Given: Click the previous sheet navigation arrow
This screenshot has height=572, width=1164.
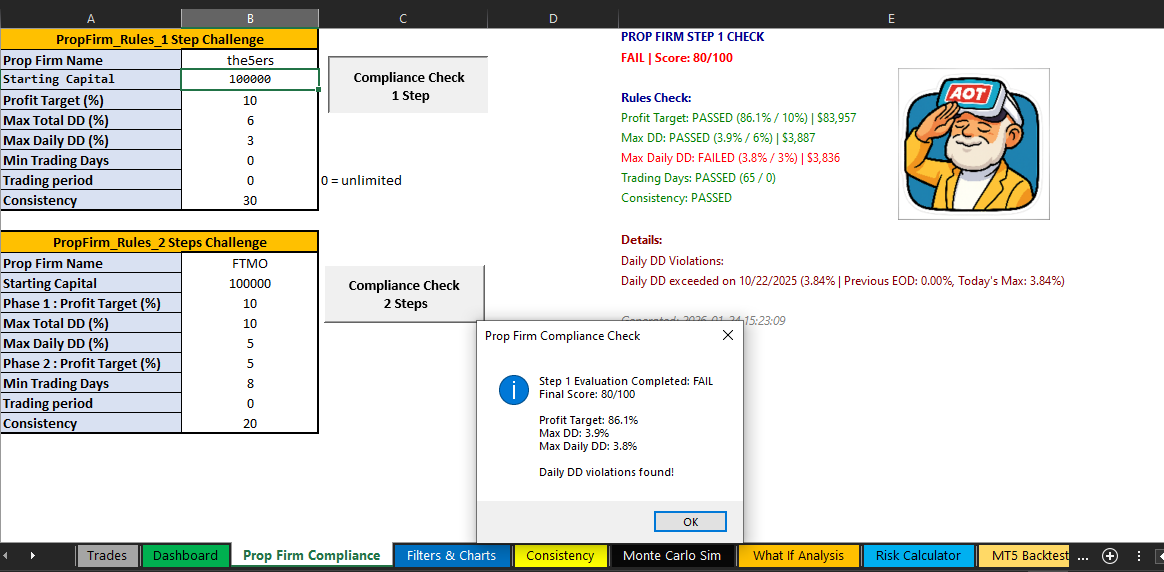Looking at the screenshot, I should point(6,556).
